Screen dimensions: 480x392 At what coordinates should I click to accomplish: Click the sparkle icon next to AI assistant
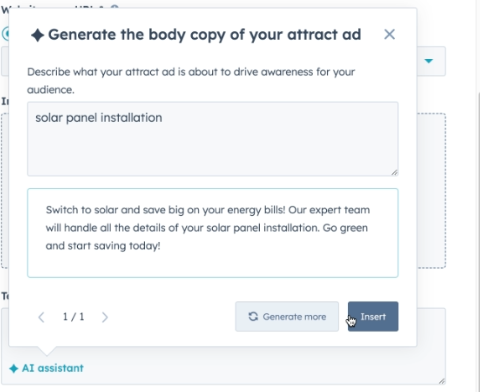14,369
